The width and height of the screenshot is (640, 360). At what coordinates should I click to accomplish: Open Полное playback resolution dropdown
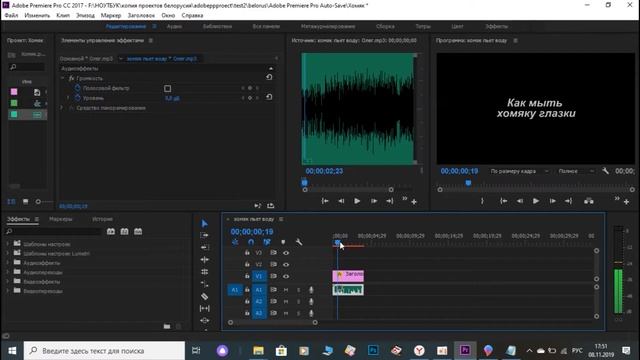(x=576, y=171)
